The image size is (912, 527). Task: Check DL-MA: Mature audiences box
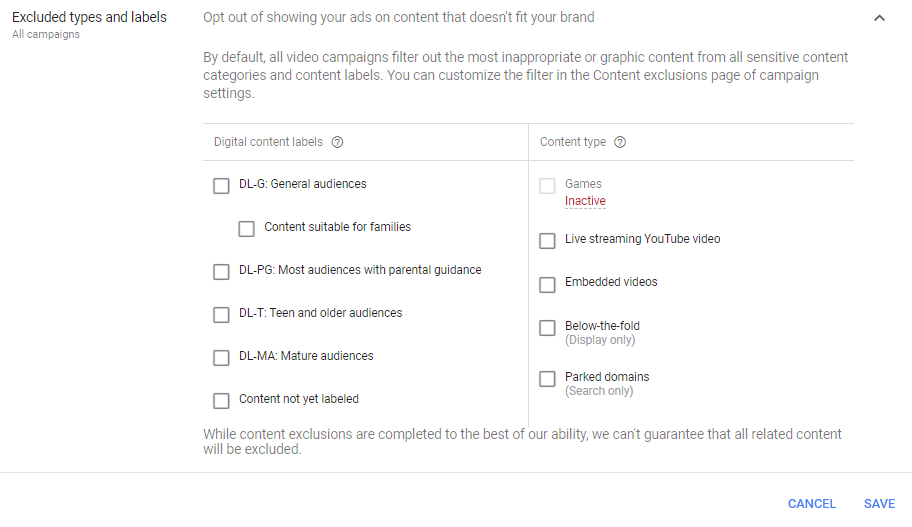click(x=221, y=358)
